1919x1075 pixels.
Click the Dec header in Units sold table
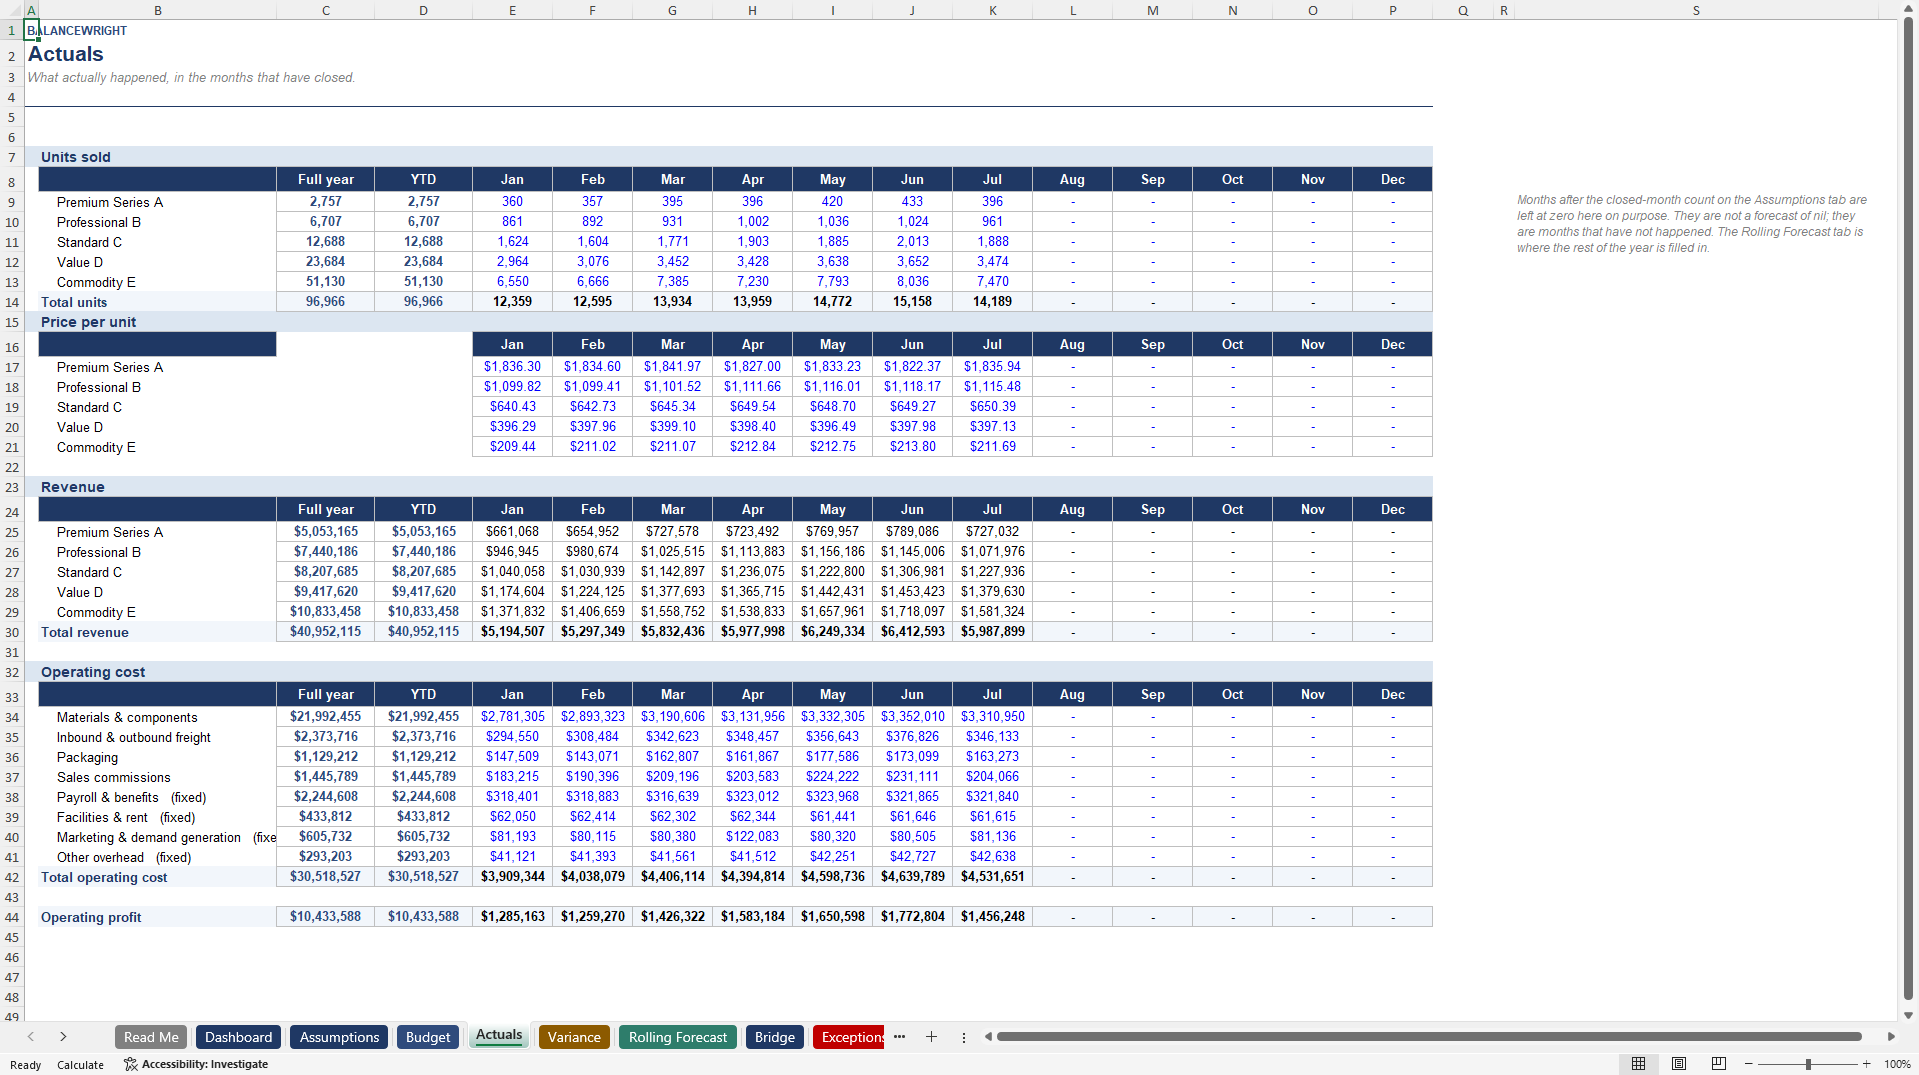point(1392,179)
